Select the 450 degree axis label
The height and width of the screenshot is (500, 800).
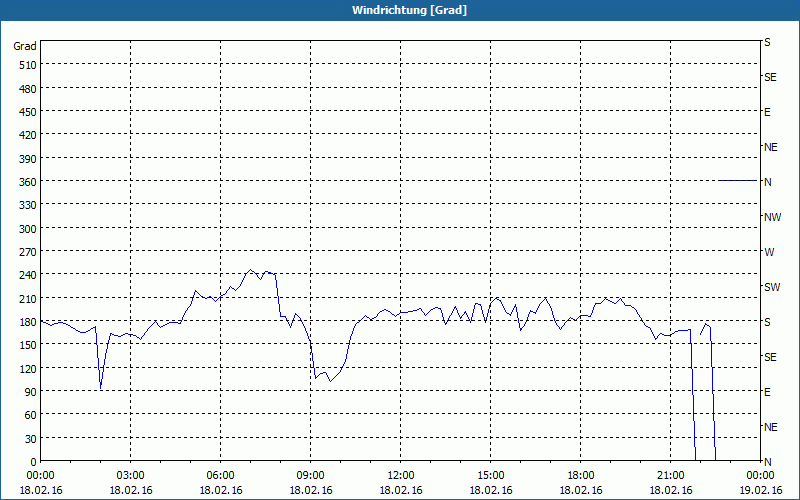[28, 112]
